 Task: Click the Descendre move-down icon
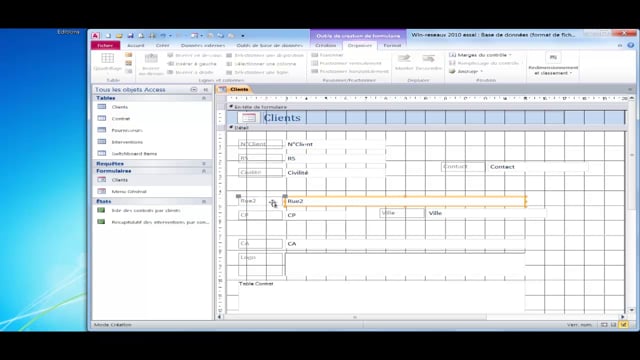pyautogui.click(x=429, y=58)
